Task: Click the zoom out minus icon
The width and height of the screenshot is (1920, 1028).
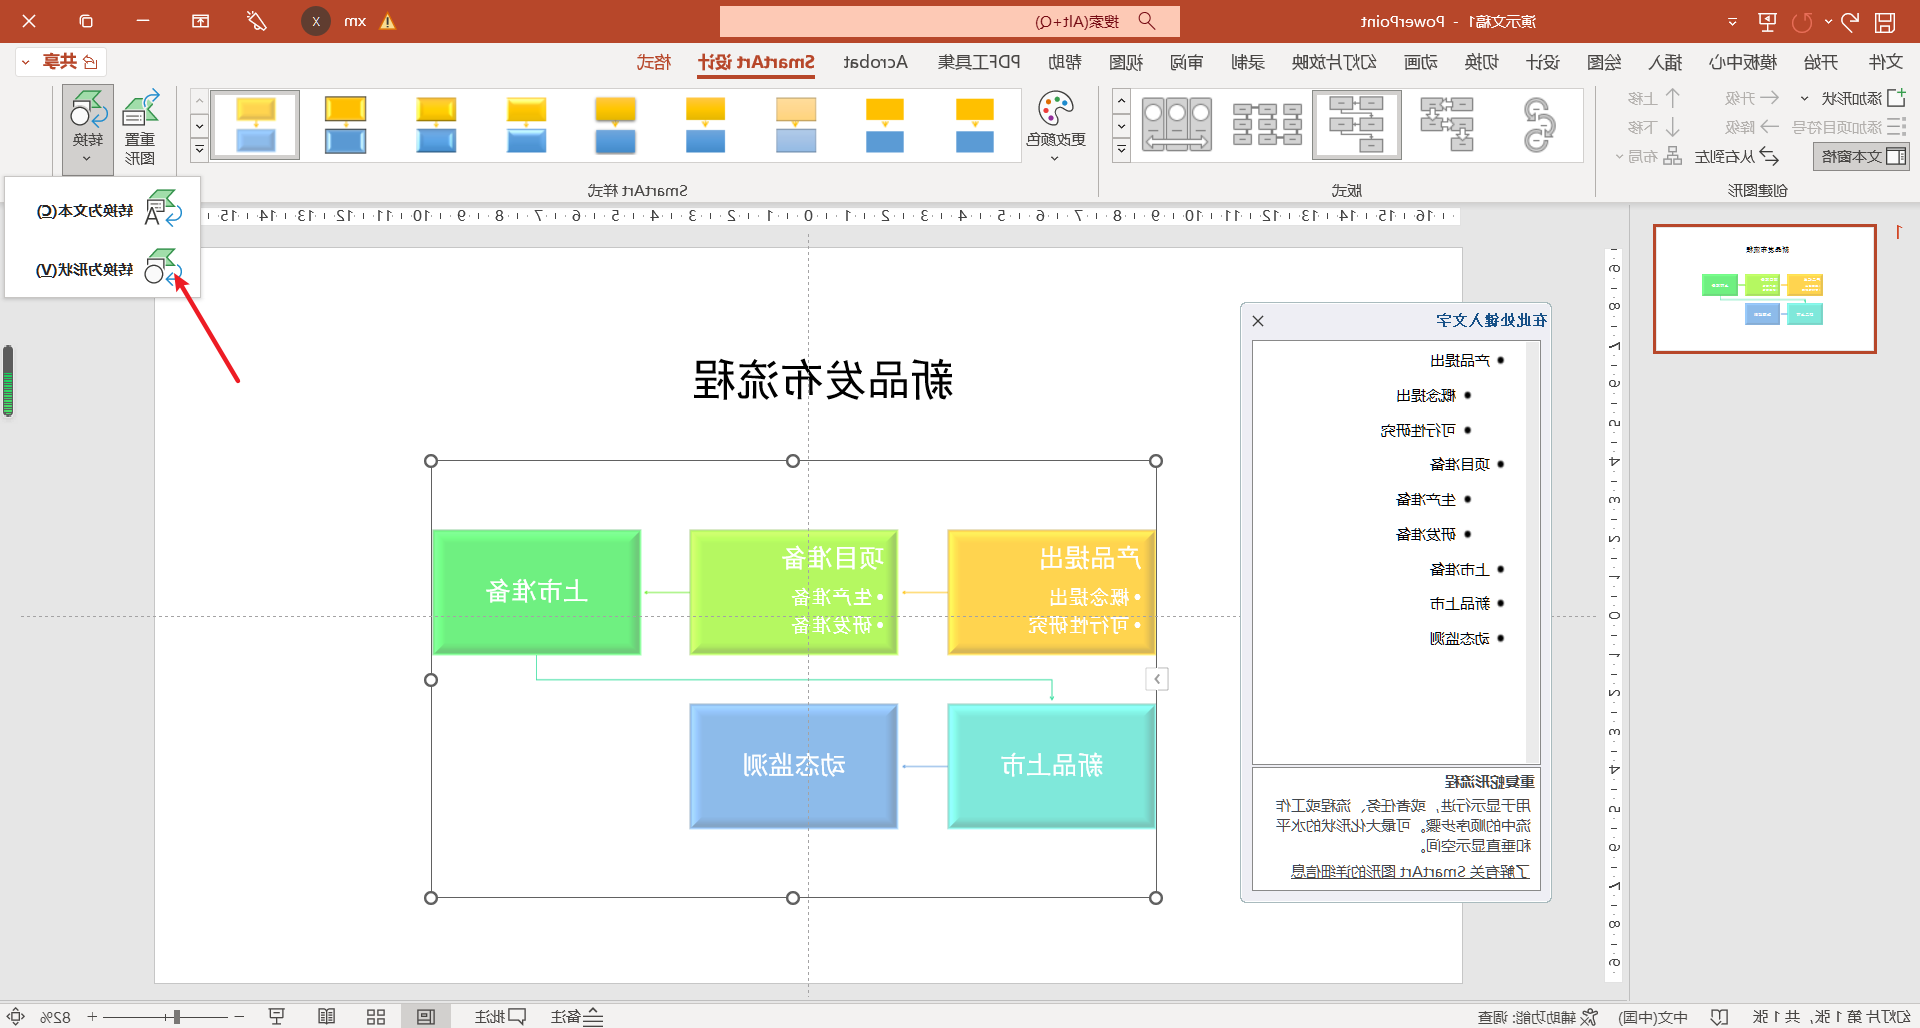Action: (x=239, y=1016)
